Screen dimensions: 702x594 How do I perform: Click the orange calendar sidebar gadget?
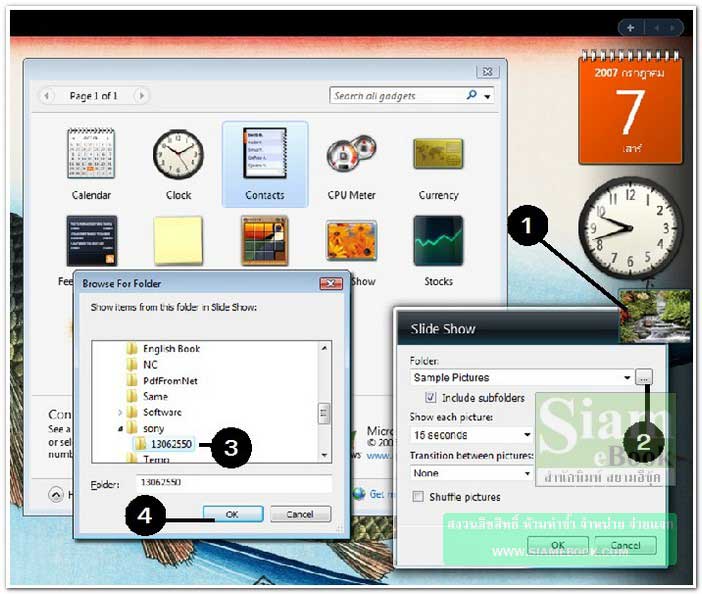[630, 107]
